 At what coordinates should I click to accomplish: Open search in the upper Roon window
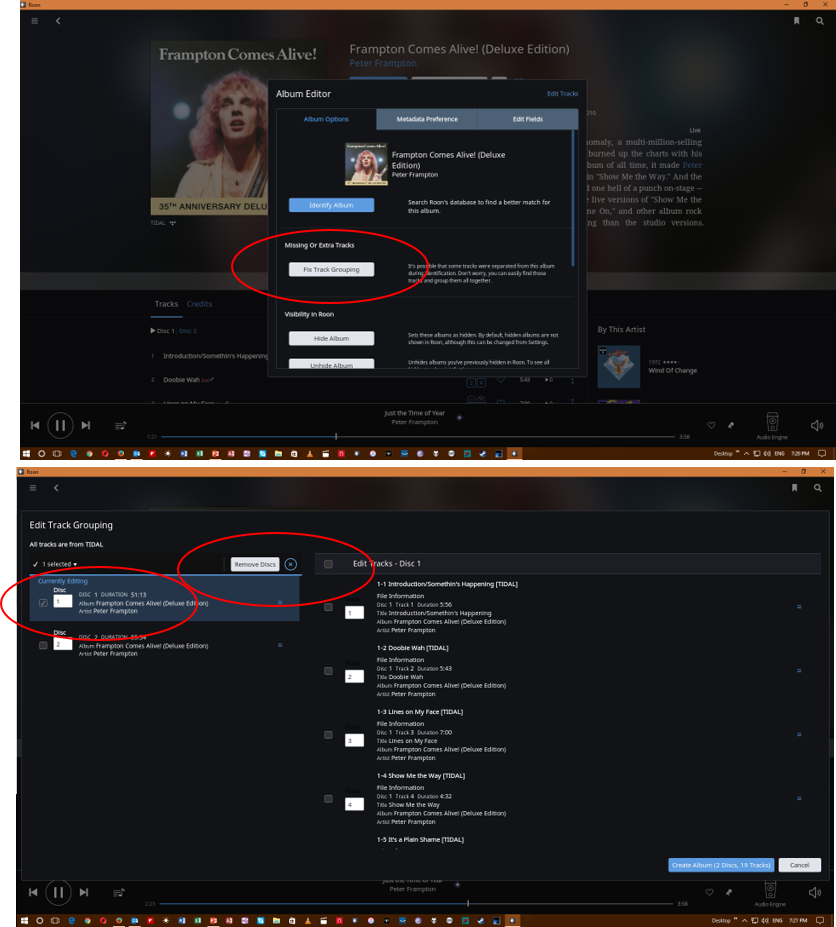point(819,21)
